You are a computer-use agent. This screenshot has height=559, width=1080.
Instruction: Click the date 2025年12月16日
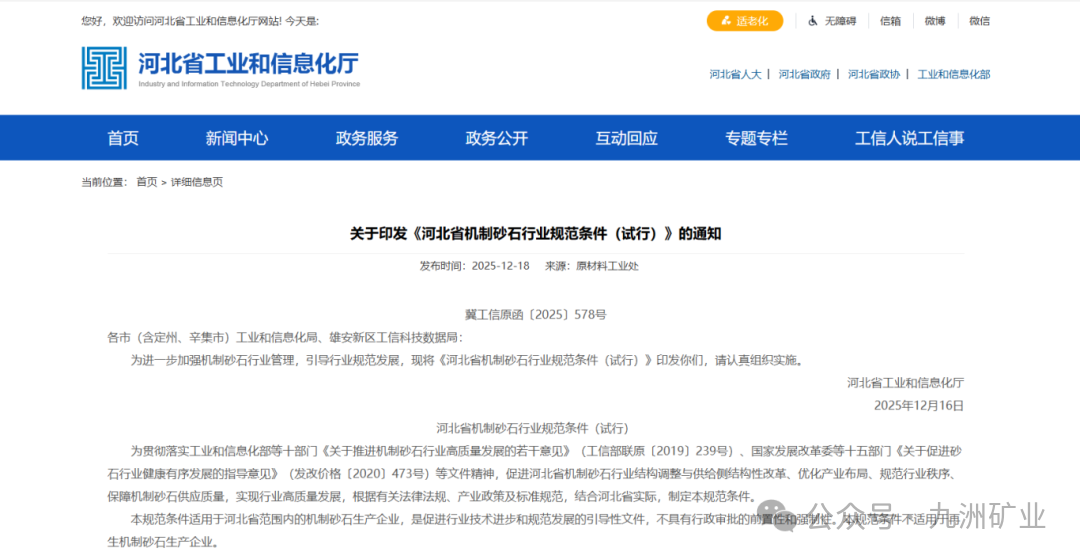919,405
